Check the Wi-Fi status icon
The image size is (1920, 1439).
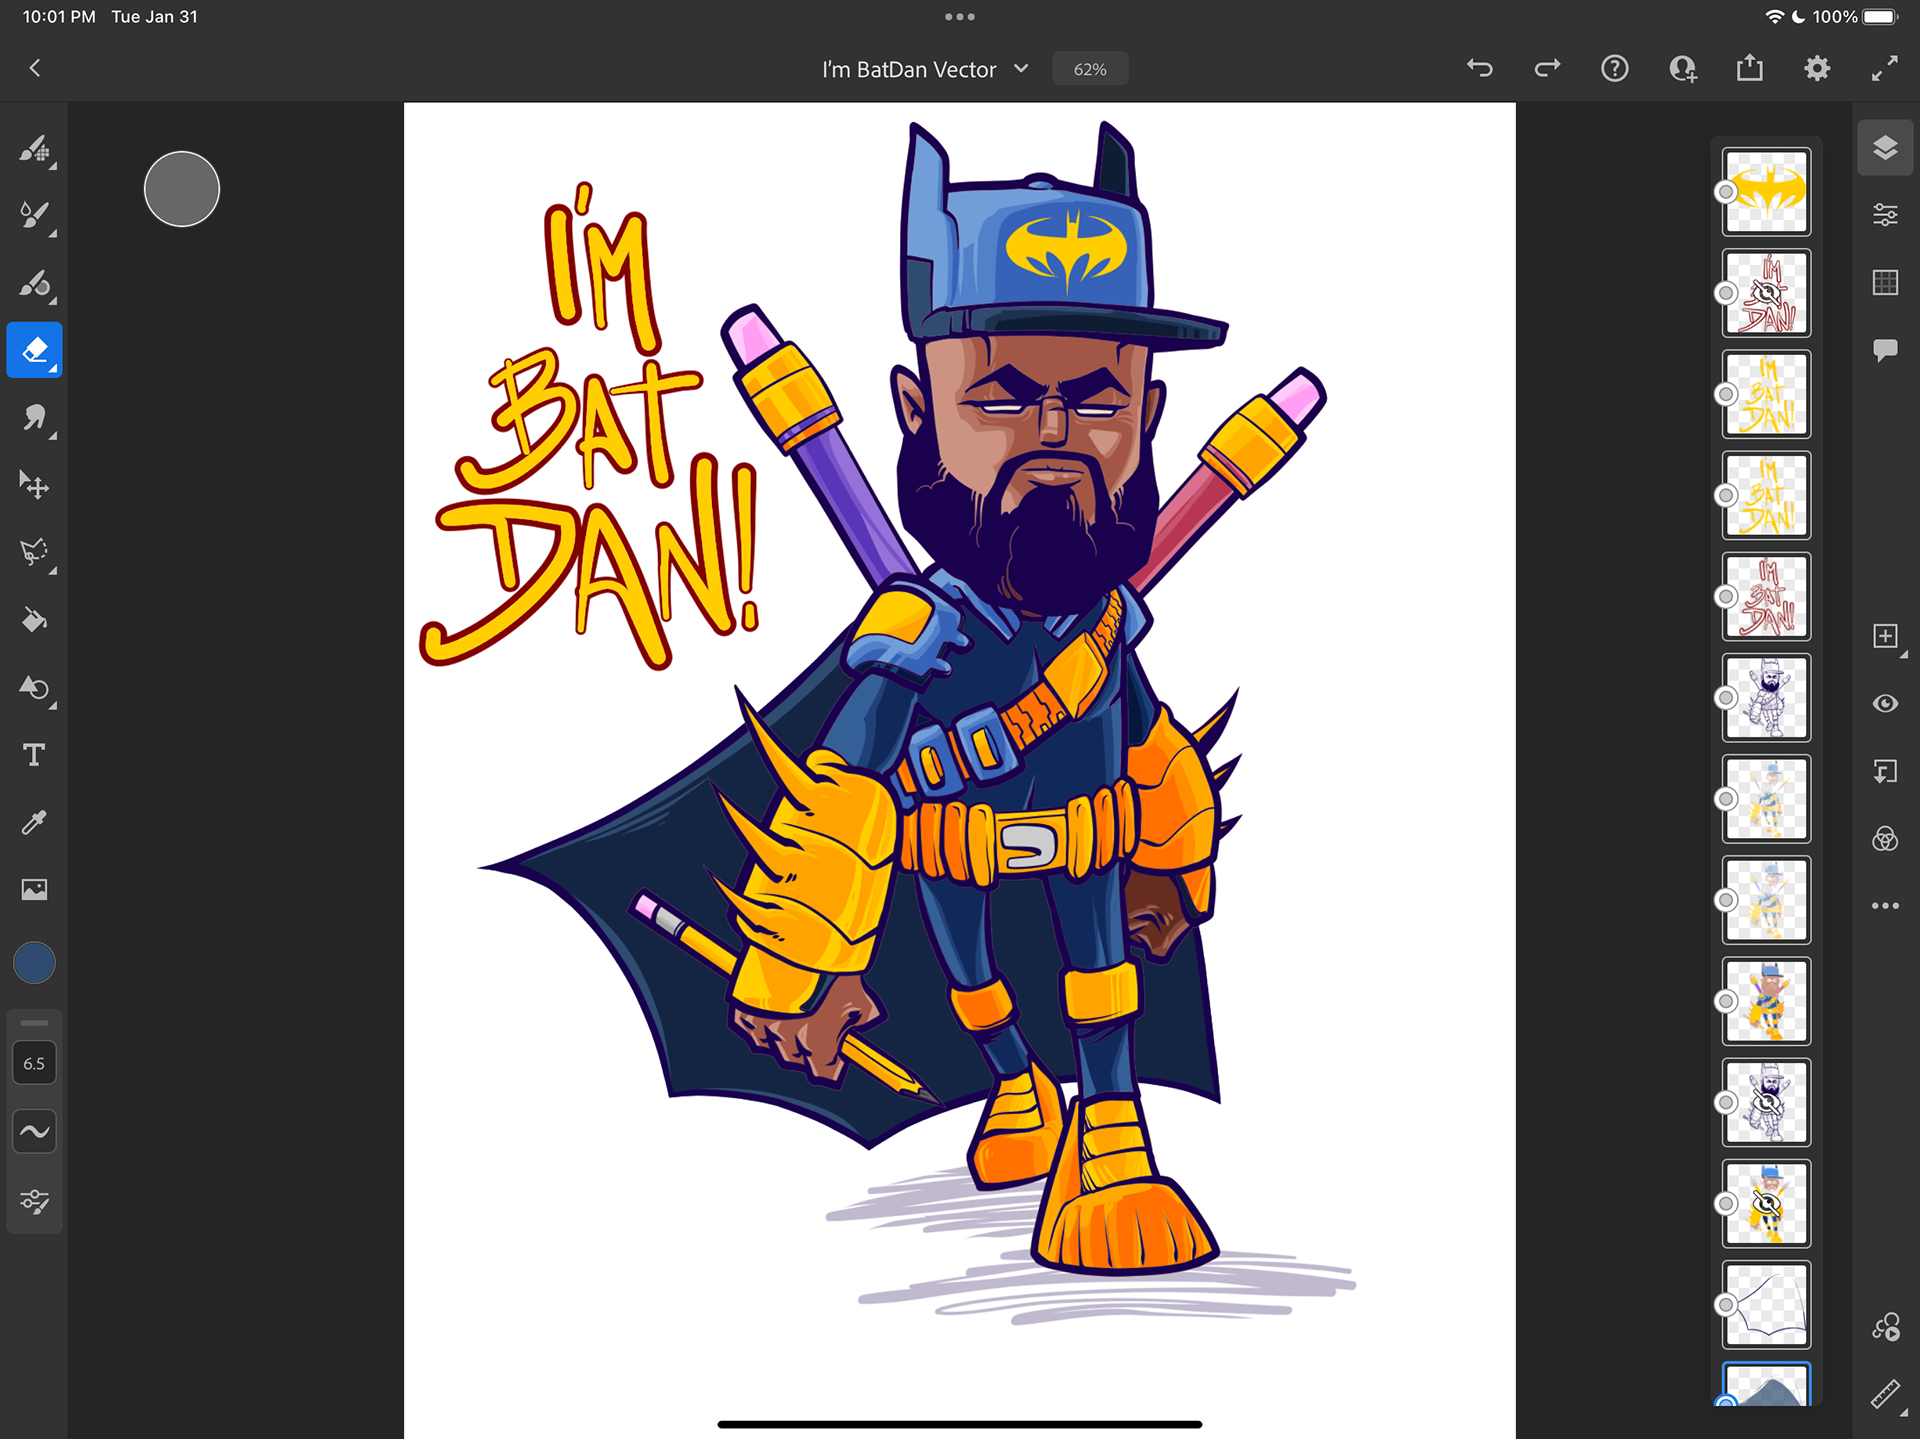pos(1774,17)
